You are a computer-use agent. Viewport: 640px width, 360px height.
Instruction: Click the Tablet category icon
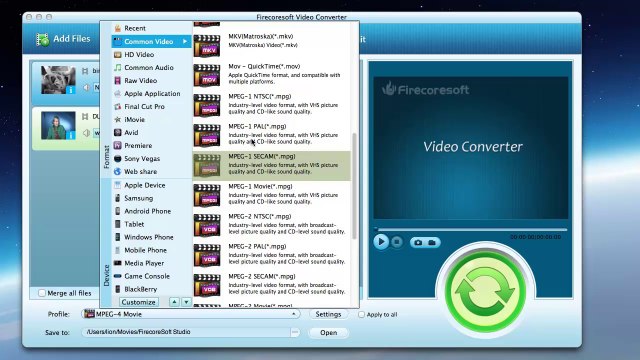click(x=118, y=224)
